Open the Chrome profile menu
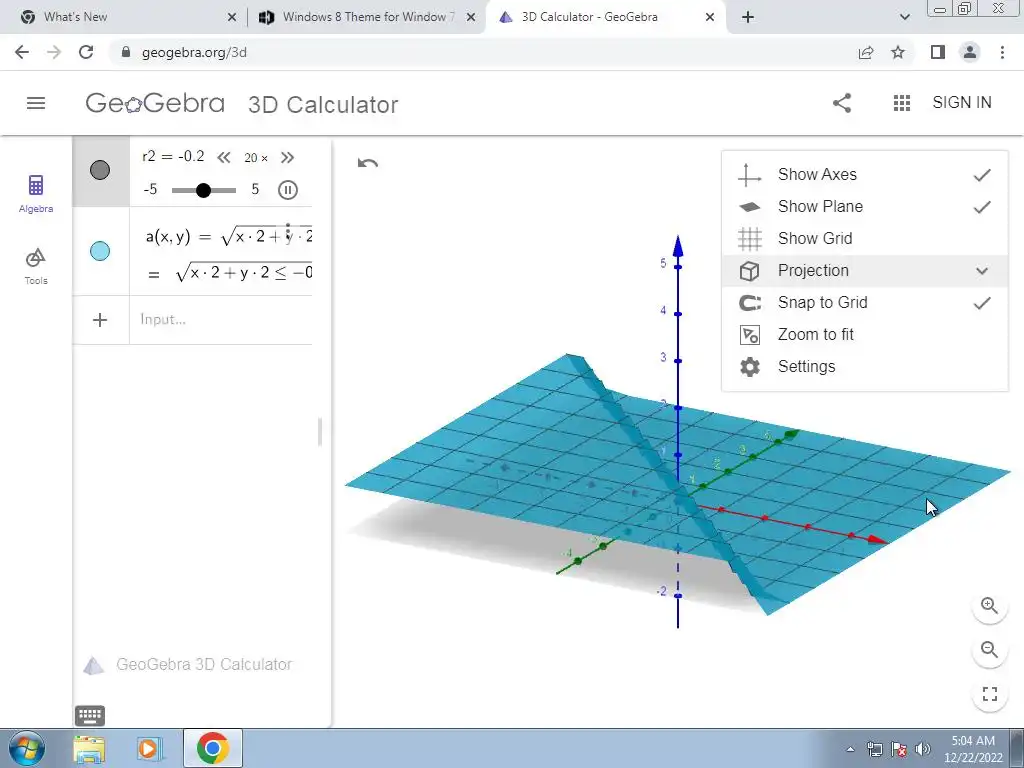This screenshot has width=1024, height=768. [x=970, y=52]
